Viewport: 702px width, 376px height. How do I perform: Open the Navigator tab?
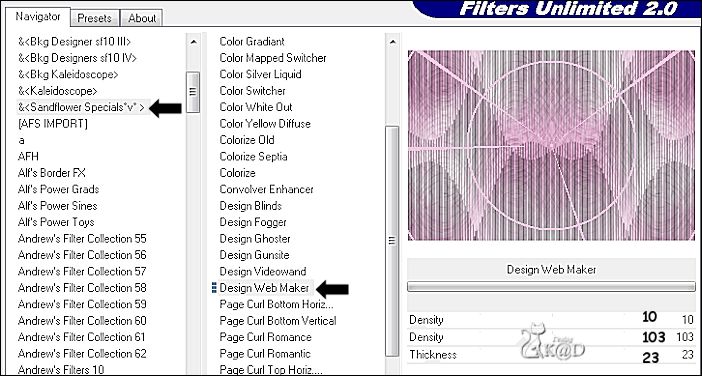coord(38,17)
